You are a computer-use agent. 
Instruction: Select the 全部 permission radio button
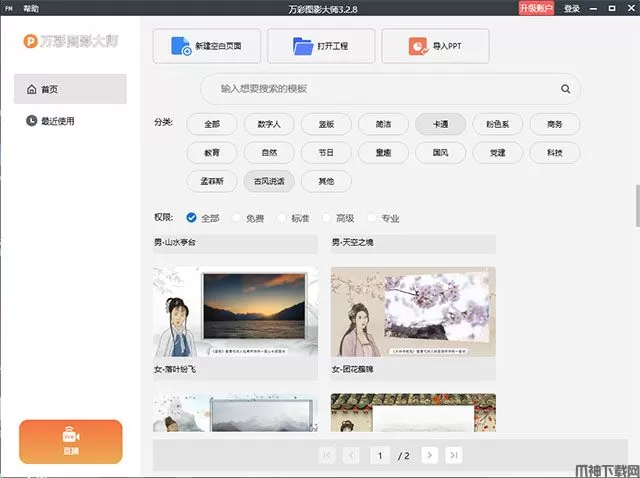coord(191,218)
